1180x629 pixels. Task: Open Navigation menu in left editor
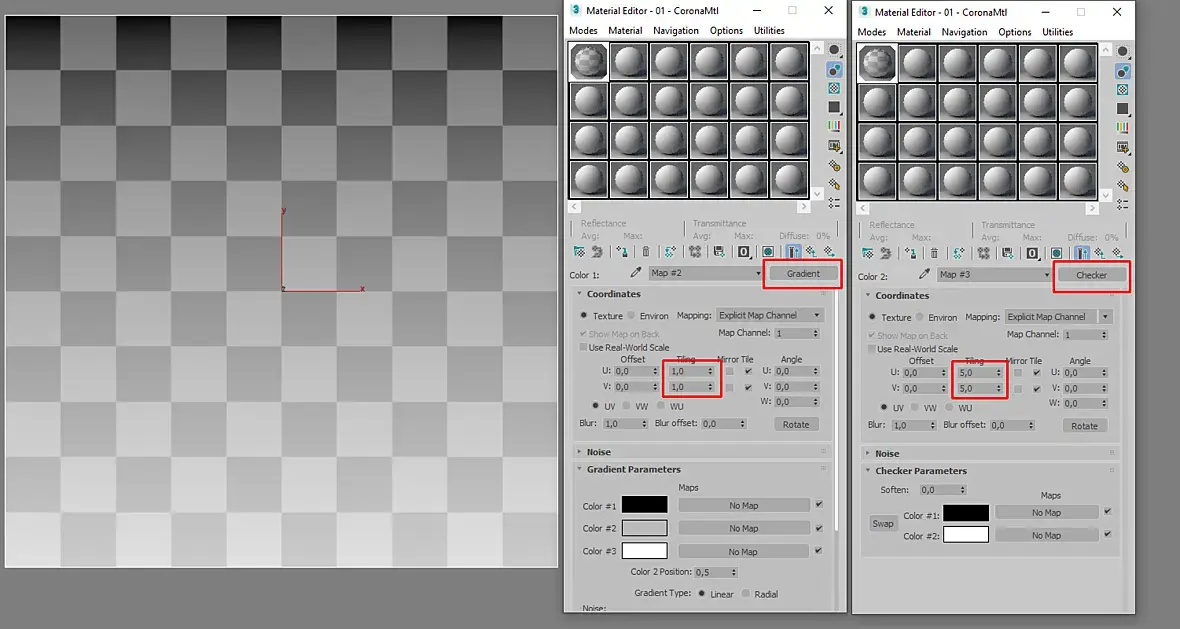click(675, 31)
